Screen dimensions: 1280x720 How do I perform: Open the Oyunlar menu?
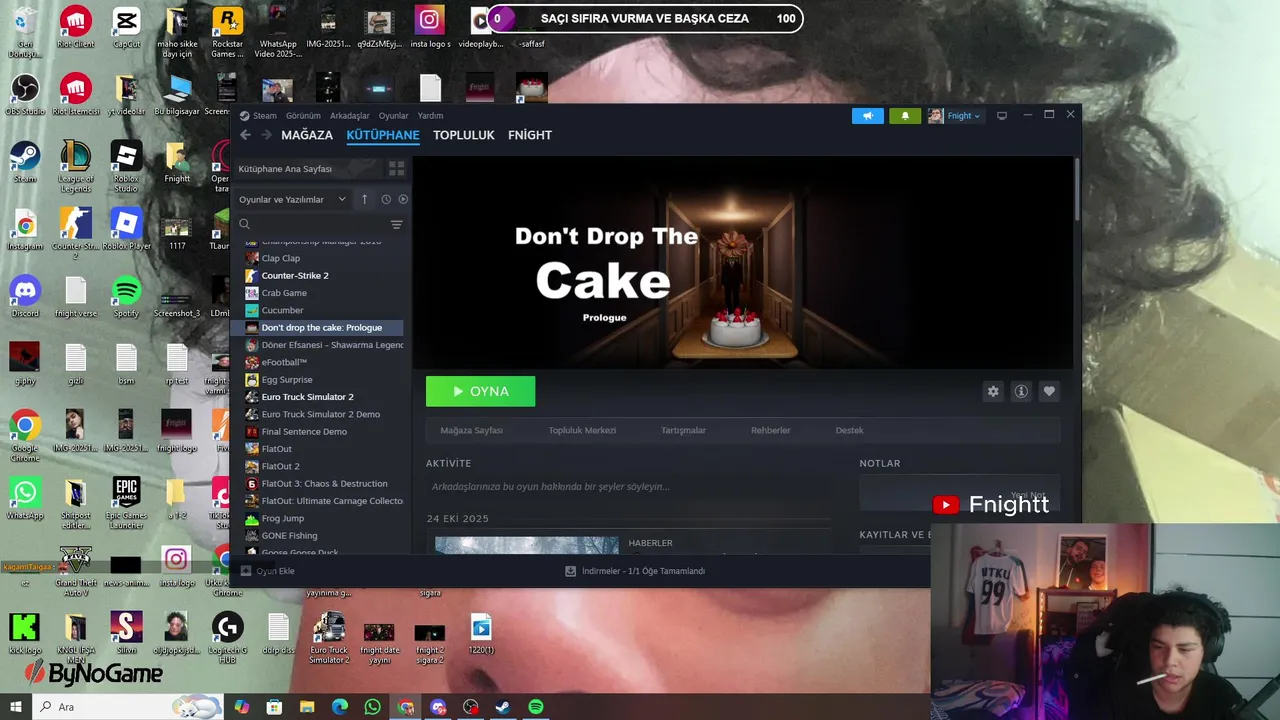pos(394,116)
